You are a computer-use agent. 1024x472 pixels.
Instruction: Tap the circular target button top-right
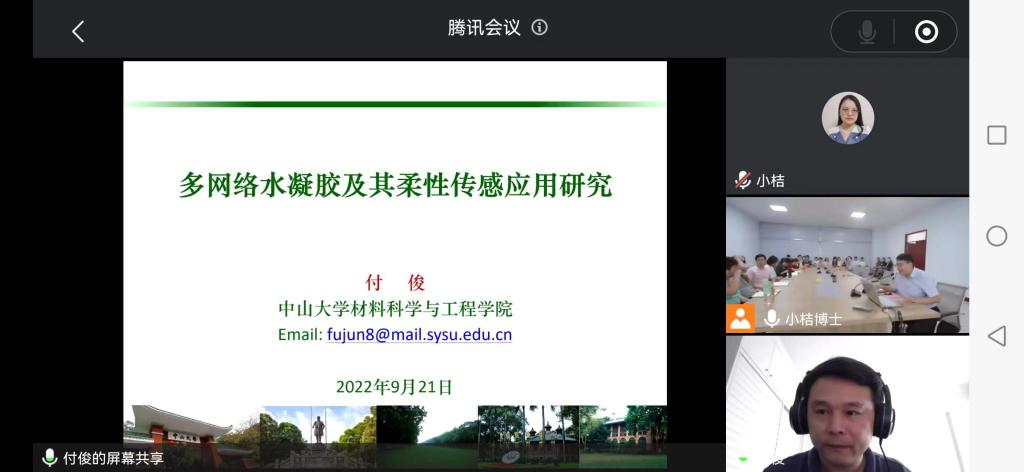(926, 32)
